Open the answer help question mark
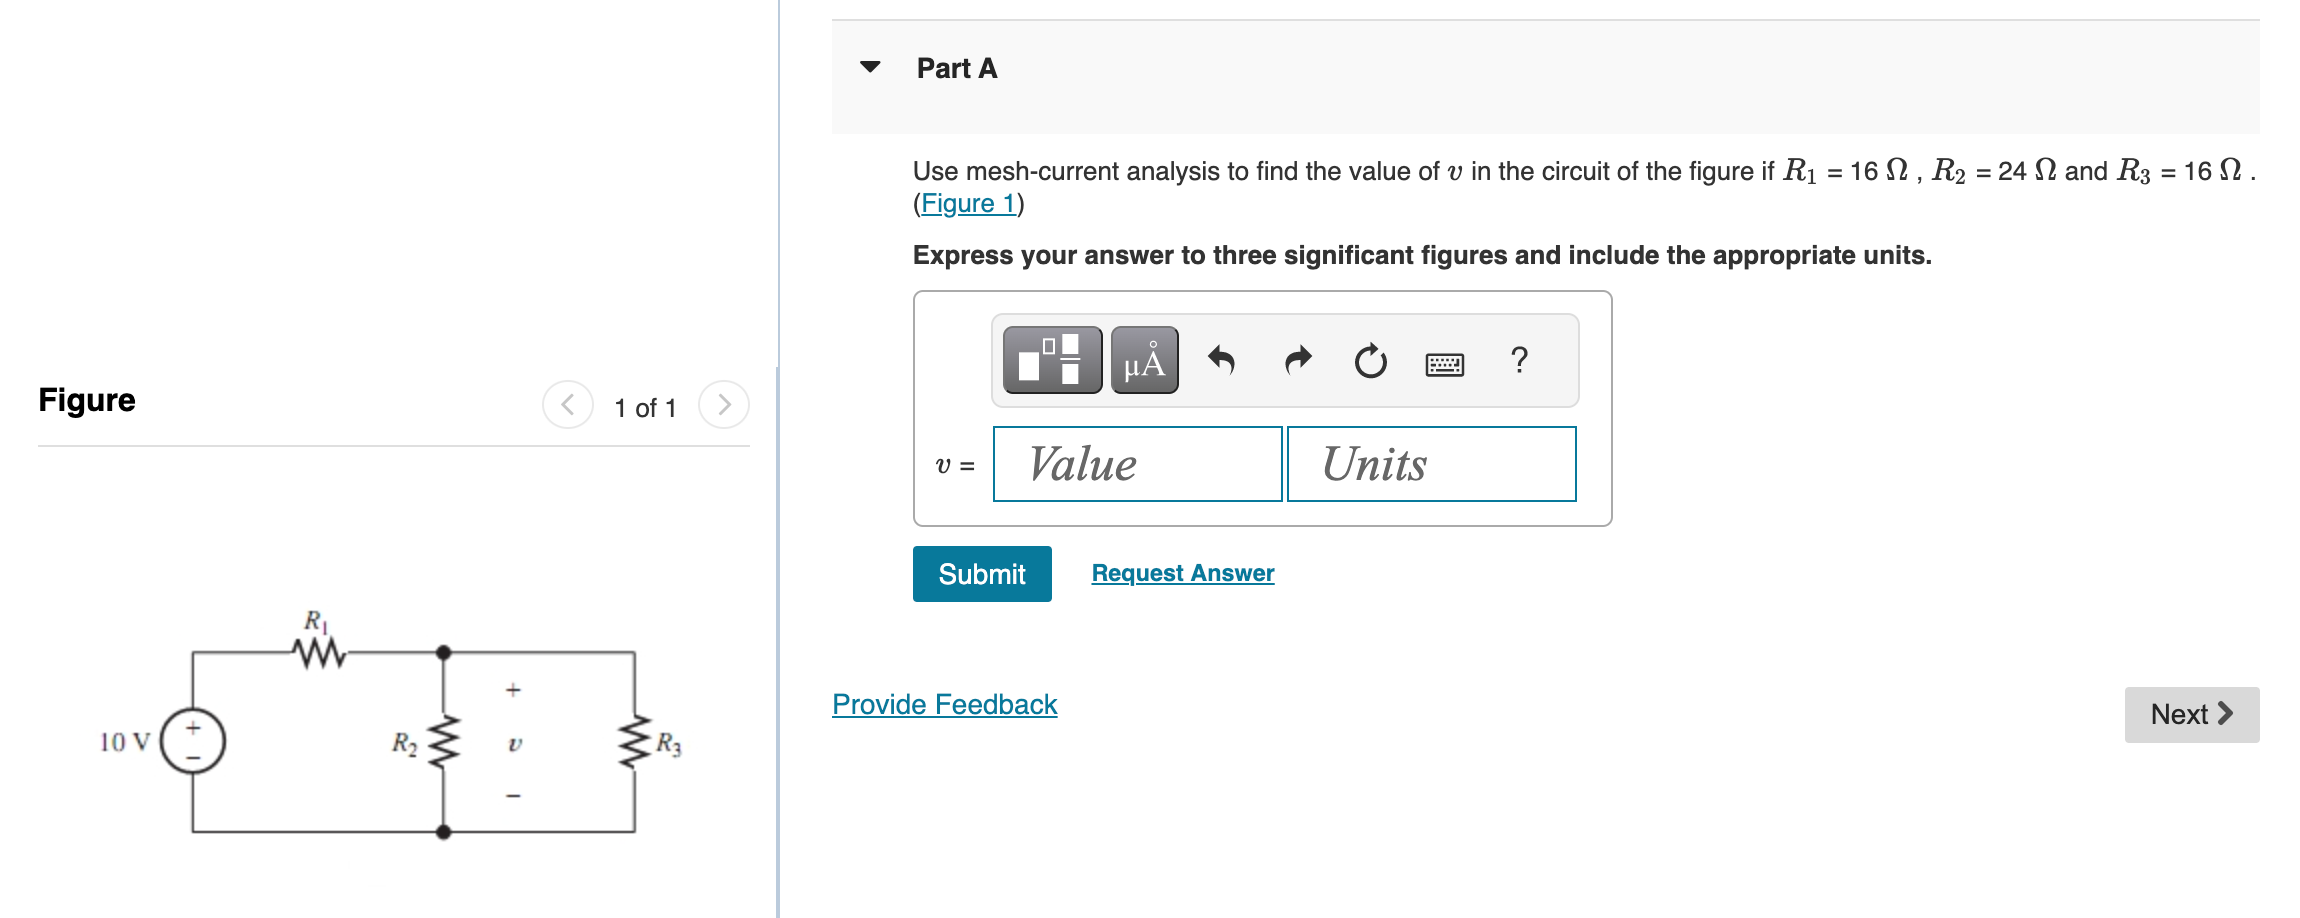 [1519, 360]
